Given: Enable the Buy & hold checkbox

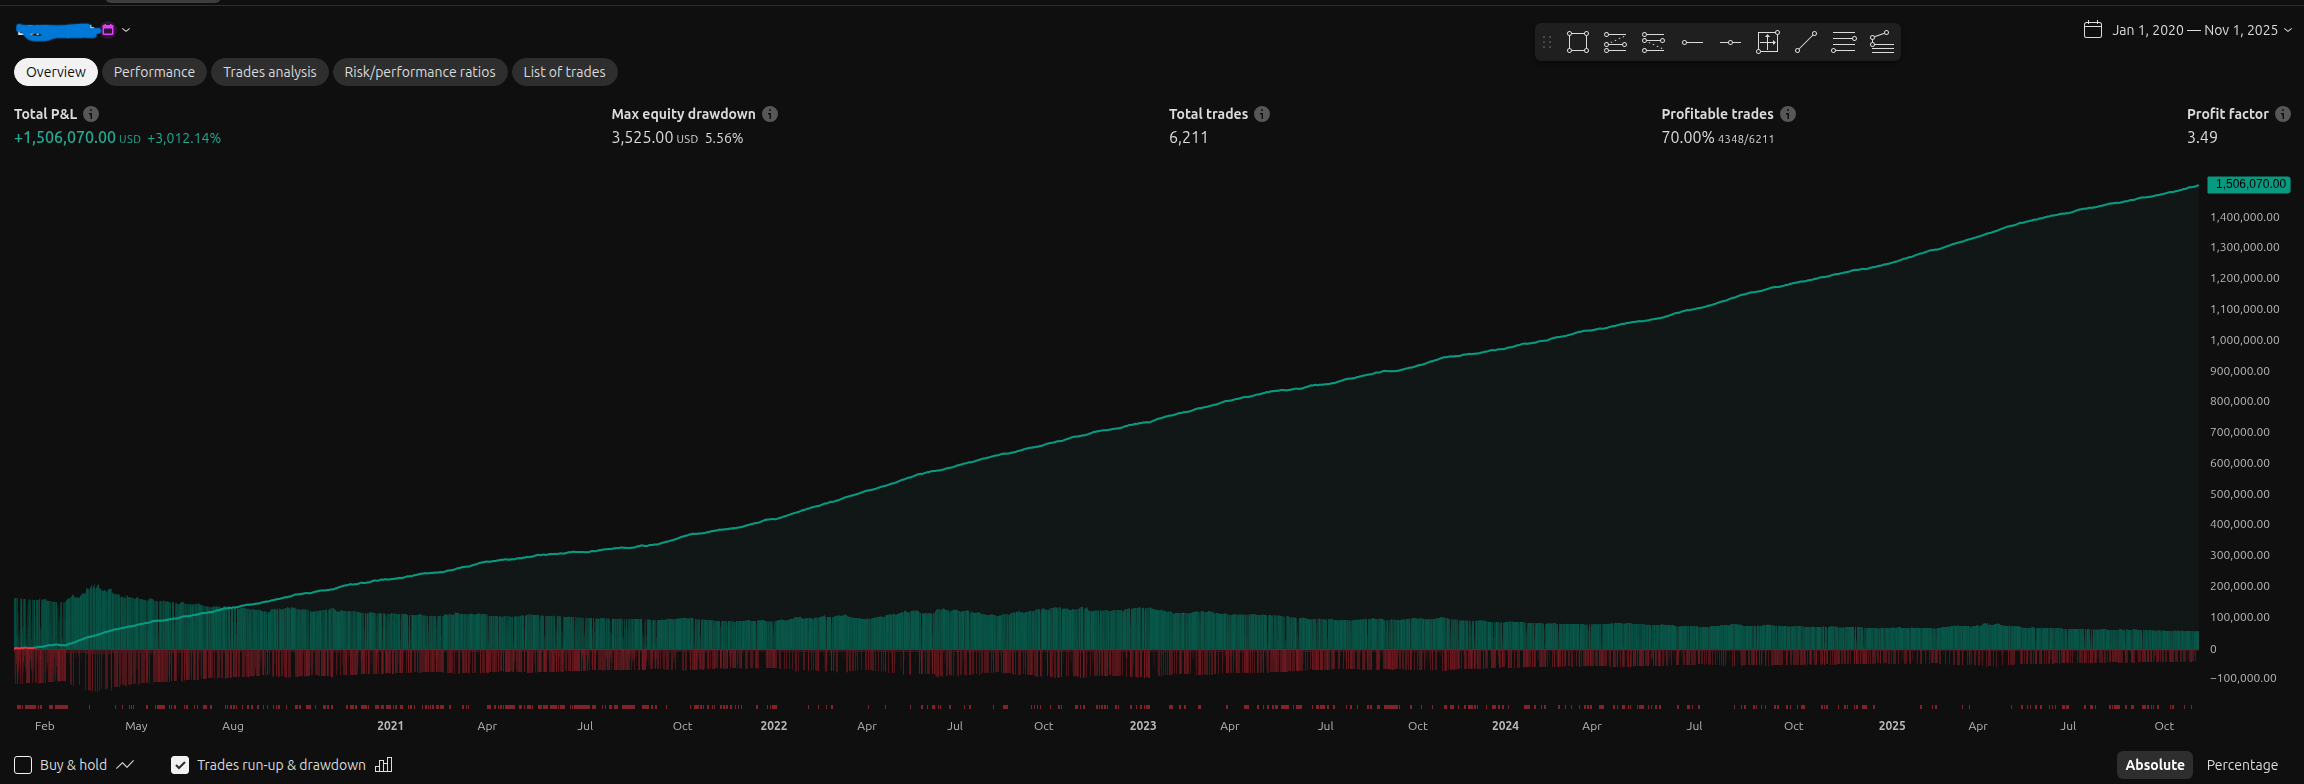Looking at the screenshot, I should click(23, 765).
